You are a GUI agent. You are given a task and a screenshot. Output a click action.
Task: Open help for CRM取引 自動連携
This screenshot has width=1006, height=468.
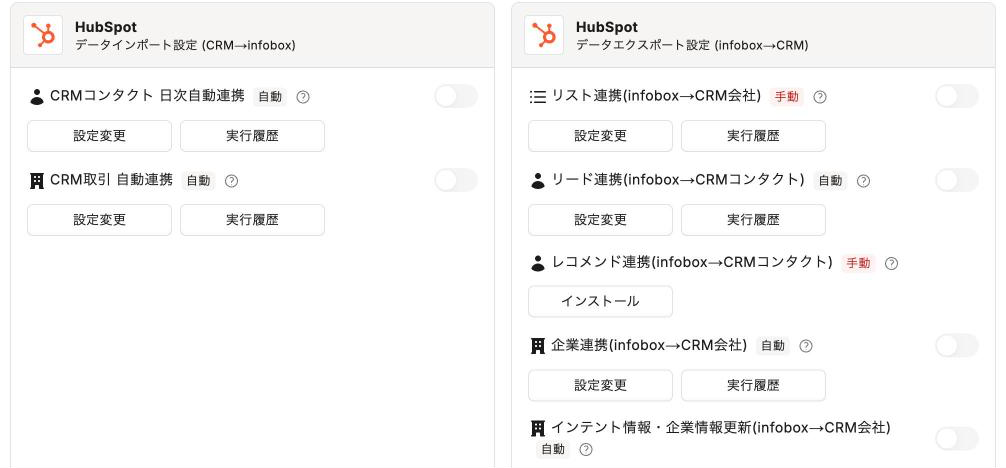point(232,181)
